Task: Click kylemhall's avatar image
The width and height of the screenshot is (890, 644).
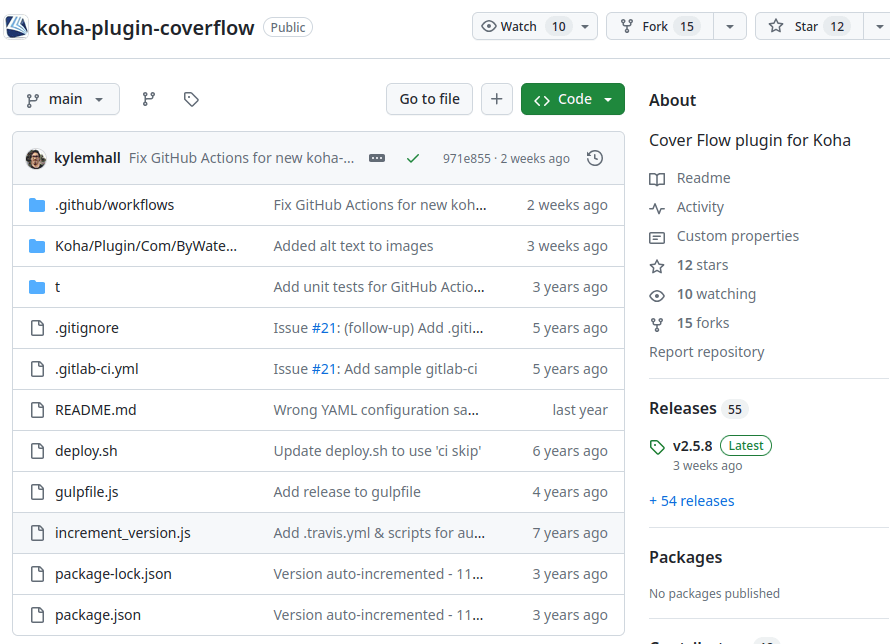Action: (36, 158)
